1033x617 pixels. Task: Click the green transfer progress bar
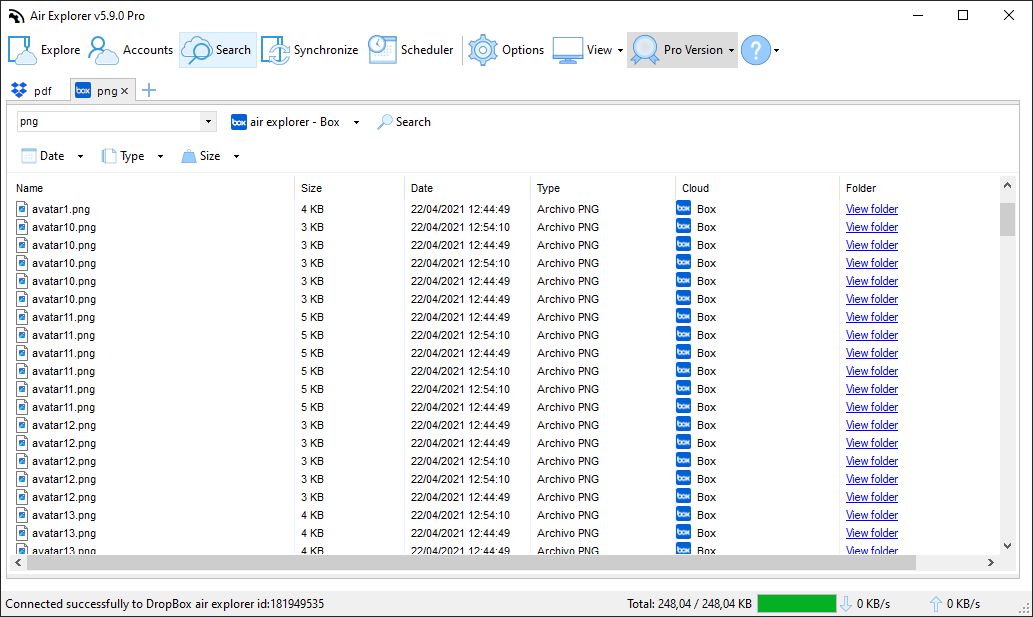795,603
